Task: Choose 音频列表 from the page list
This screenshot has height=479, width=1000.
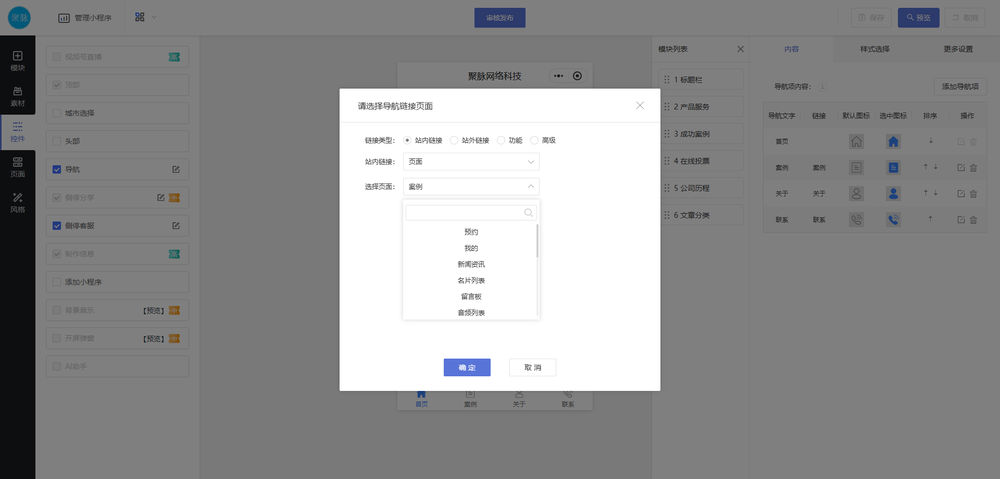Action: (471, 313)
